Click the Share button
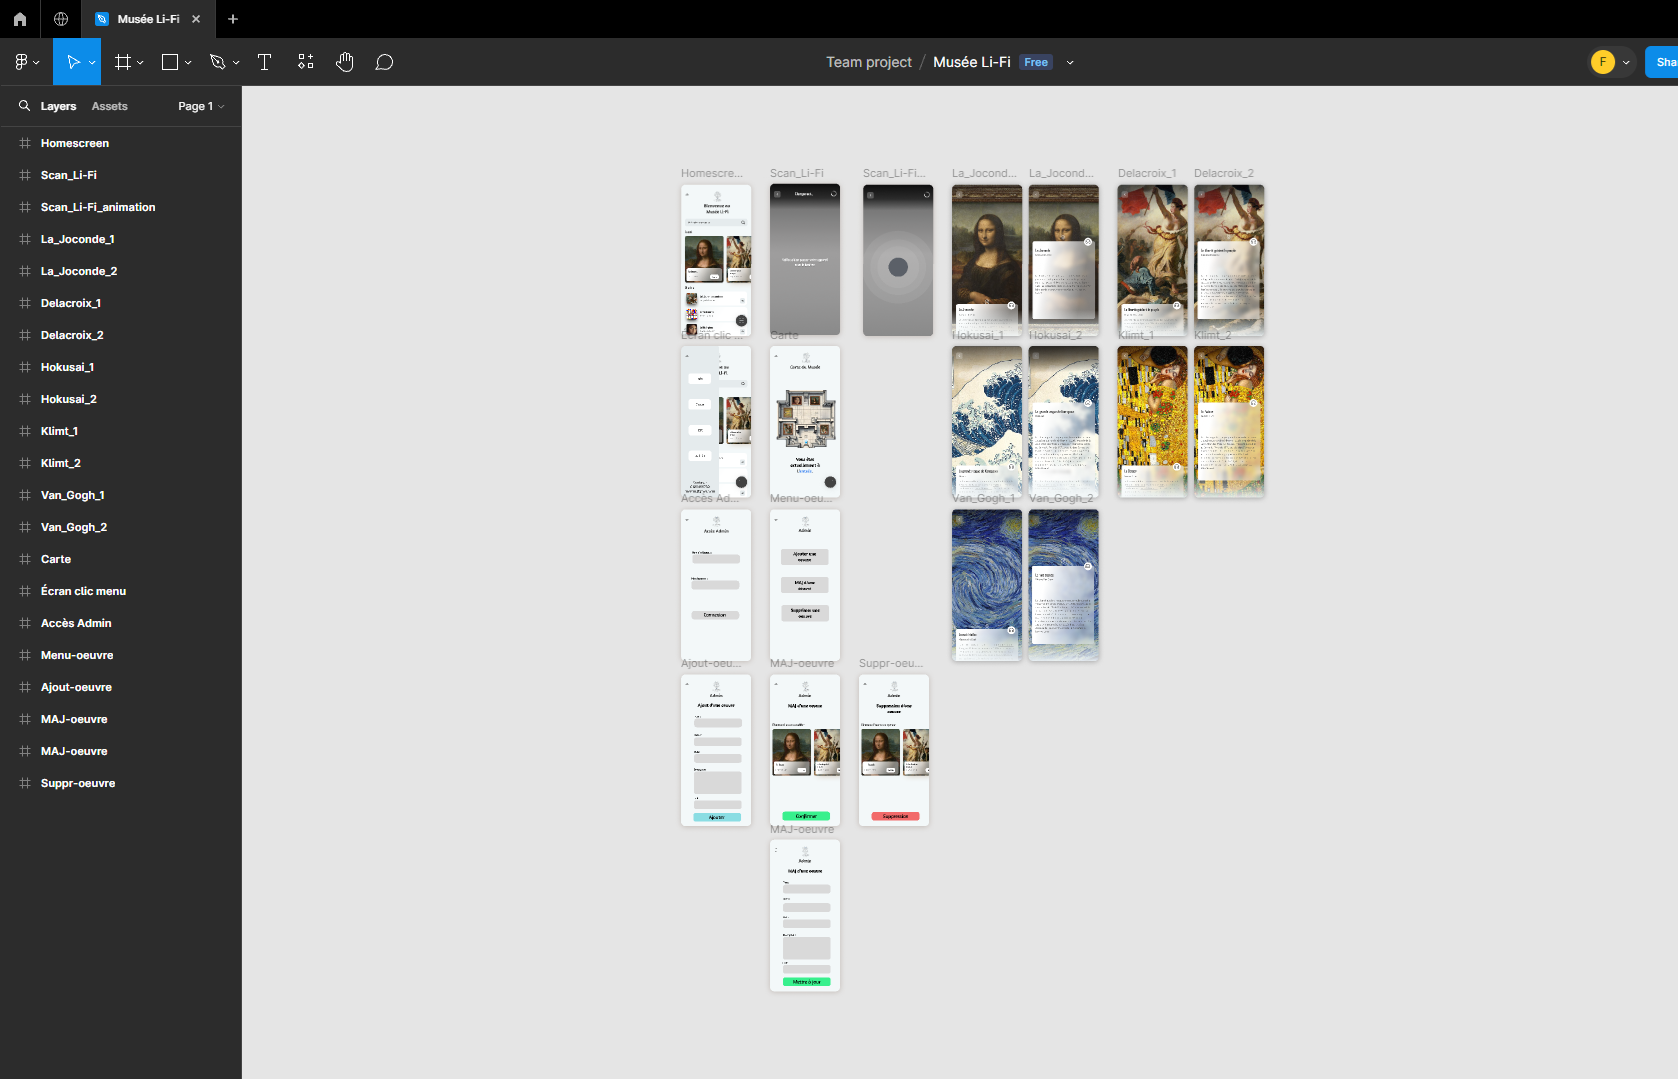Screen dimensions: 1678x1079 [x=1662, y=62]
